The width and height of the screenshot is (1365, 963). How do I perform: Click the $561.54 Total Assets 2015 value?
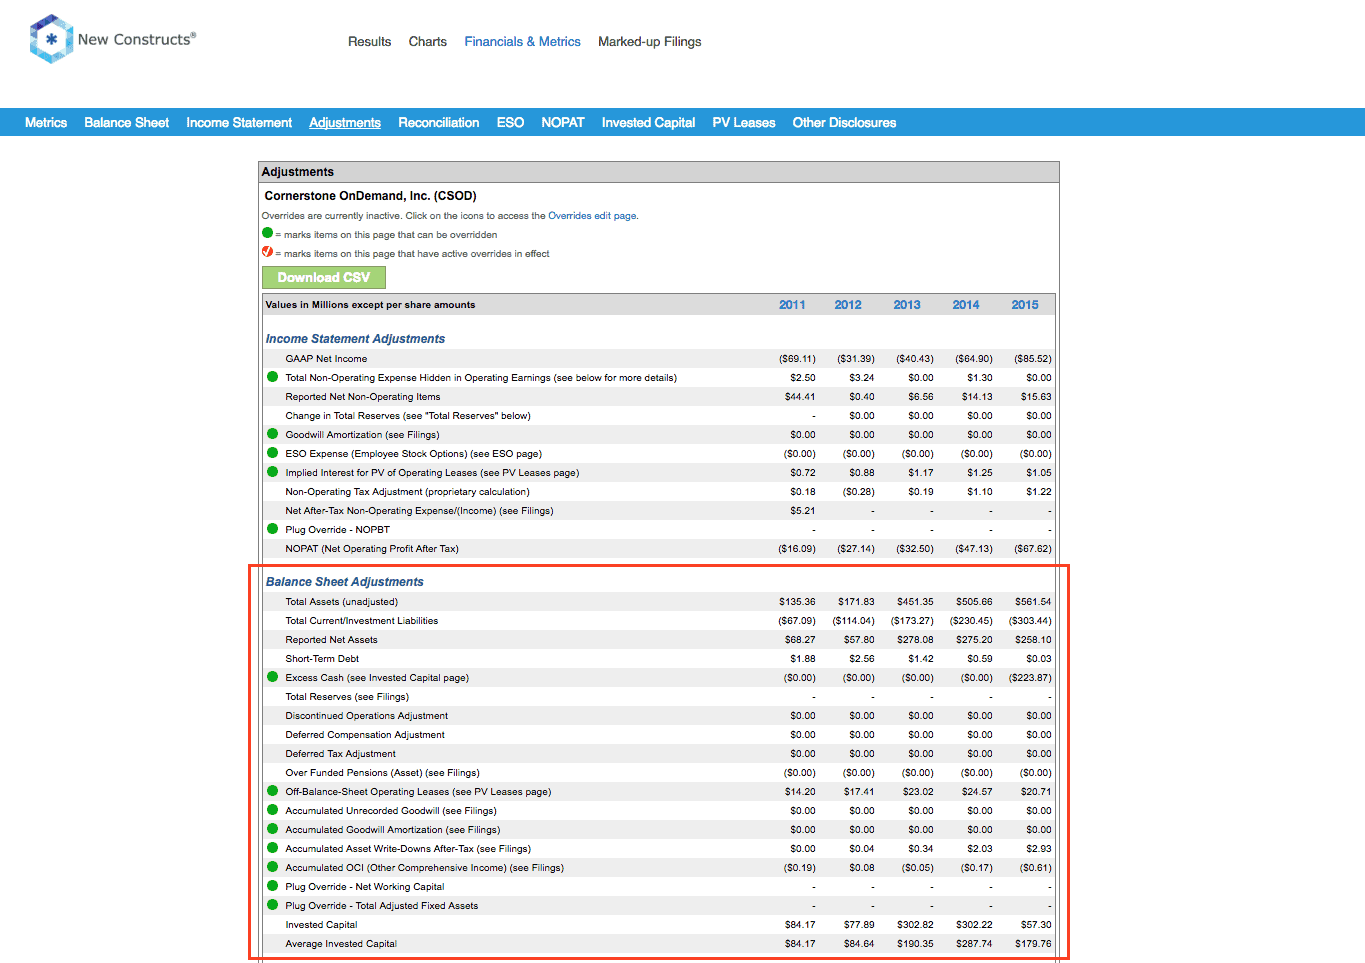click(x=1033, y=602)
